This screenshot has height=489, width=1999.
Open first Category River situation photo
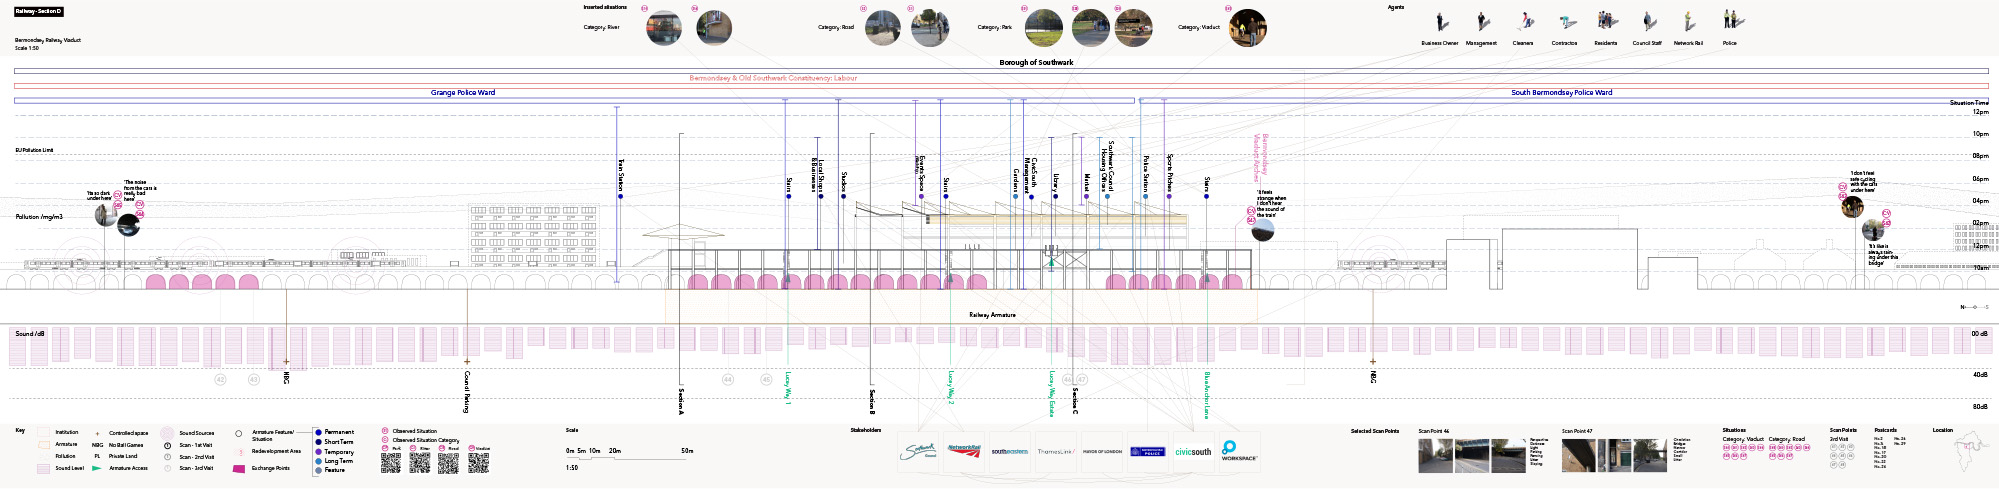[x=664, y=28]
